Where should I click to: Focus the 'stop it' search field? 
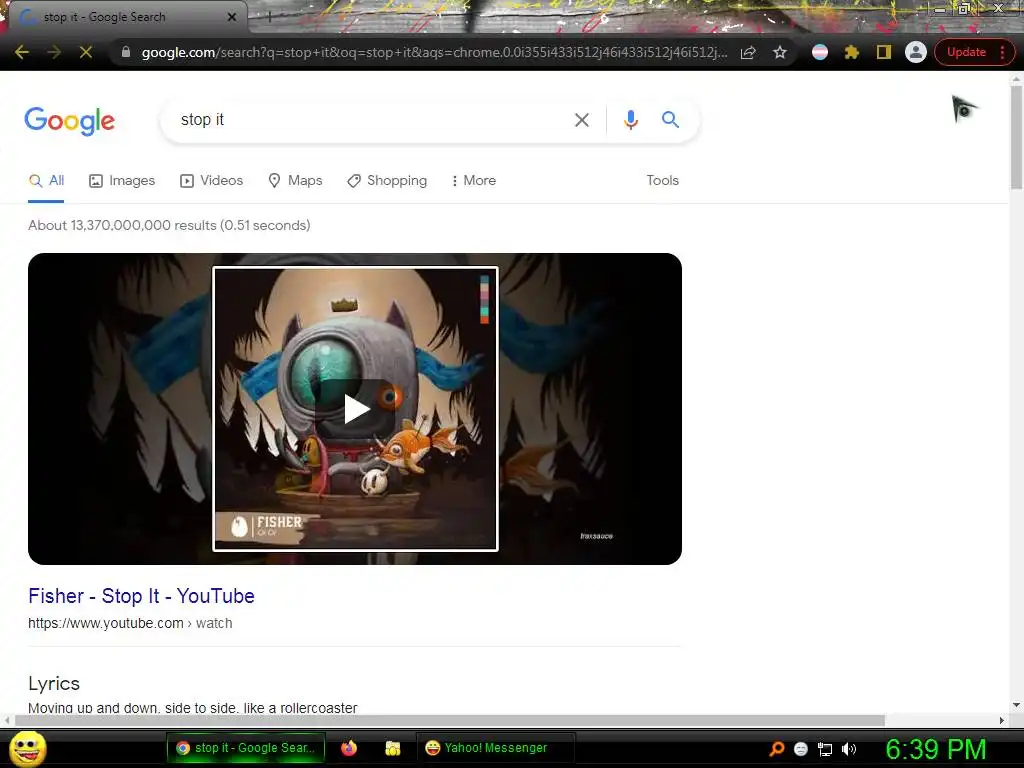click(x=372, y=120)
